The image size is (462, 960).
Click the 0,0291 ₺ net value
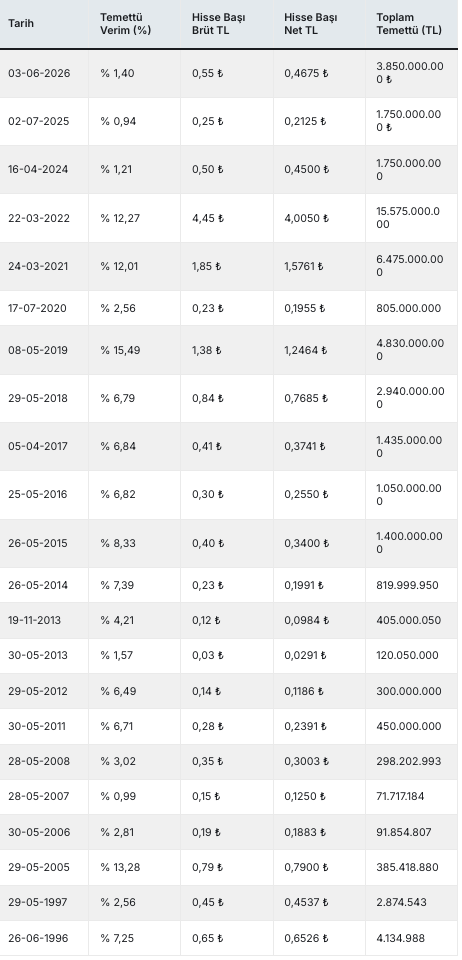click(305, 655)
